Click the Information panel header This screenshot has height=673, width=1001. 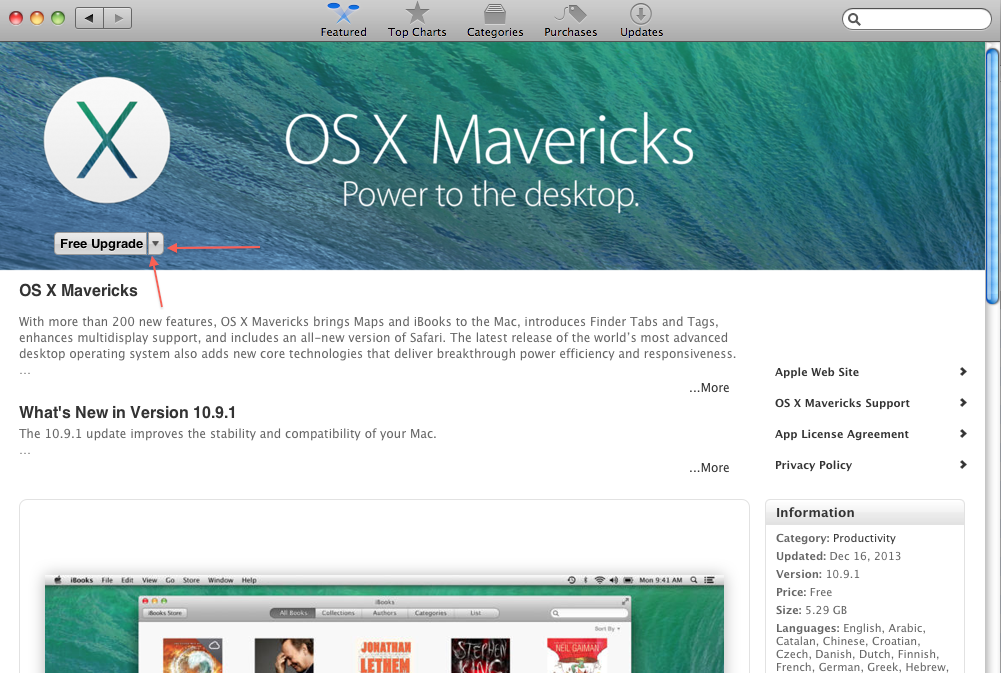[864, 512]
